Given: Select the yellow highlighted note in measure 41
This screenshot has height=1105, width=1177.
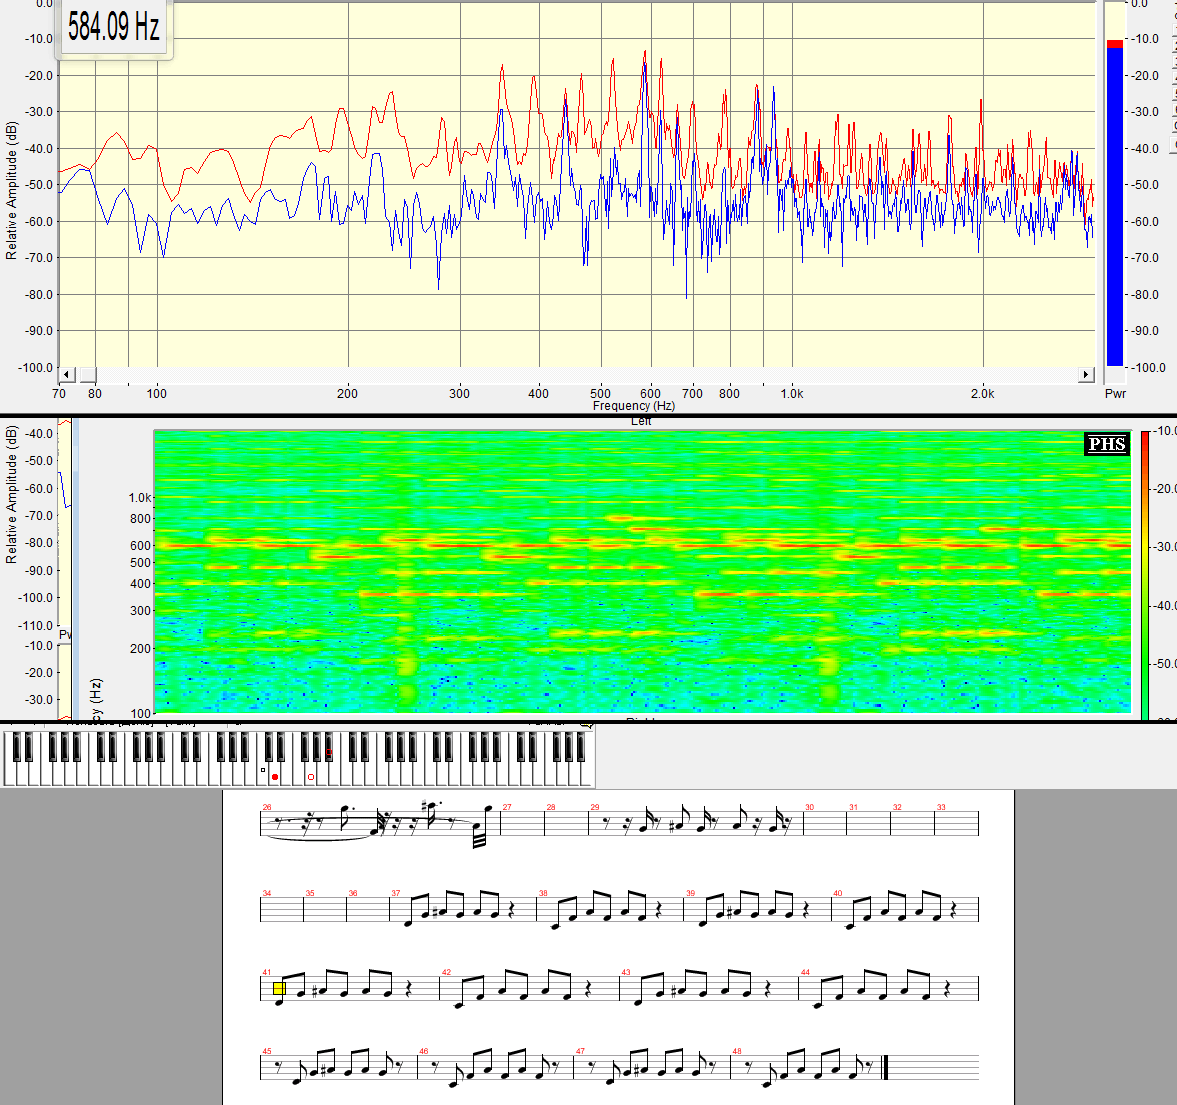Looking at the screenshot, I should pos(279,989).
